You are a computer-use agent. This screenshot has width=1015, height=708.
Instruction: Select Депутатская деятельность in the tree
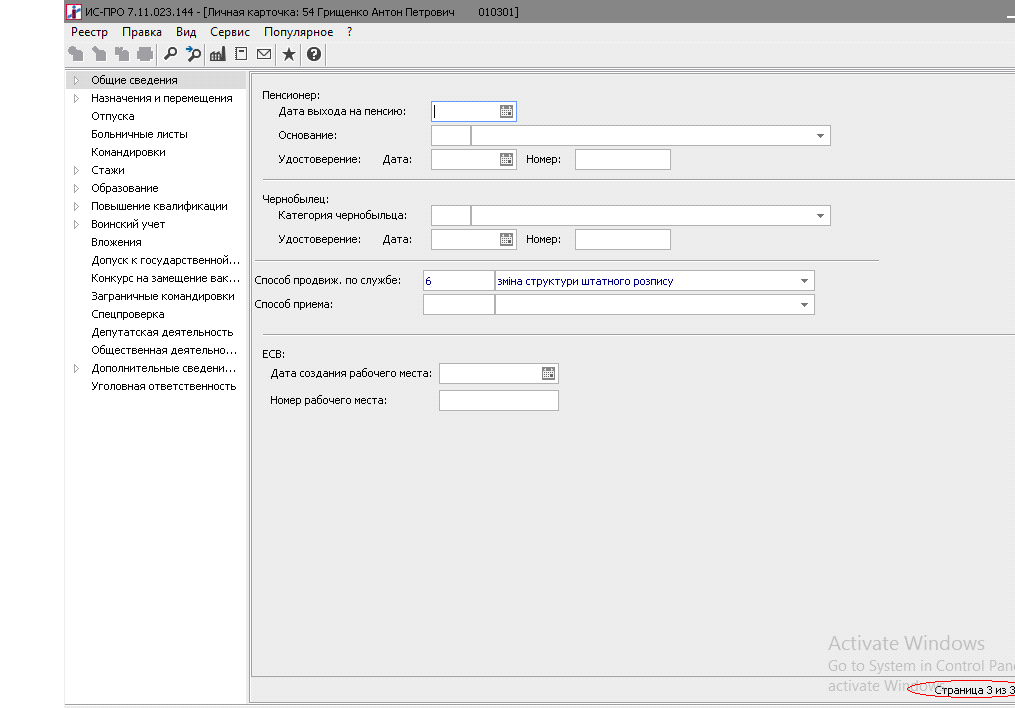click(162, 332)
